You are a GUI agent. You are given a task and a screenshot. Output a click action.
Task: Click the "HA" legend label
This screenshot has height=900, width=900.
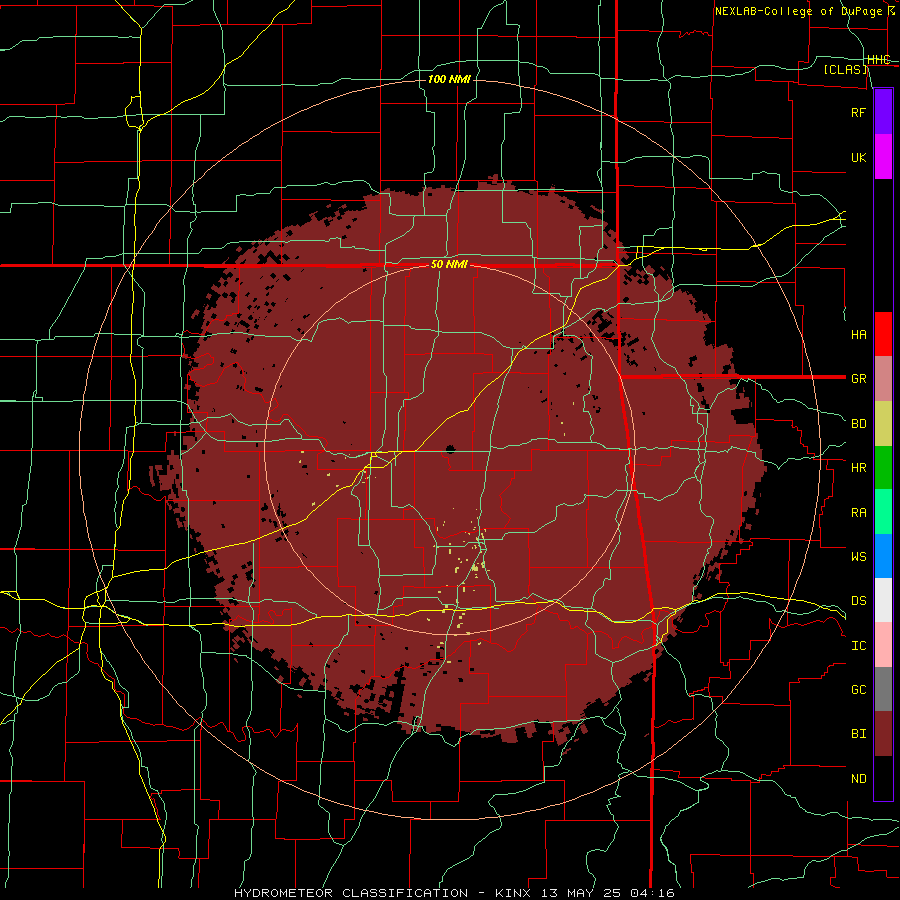coord(858,335)
